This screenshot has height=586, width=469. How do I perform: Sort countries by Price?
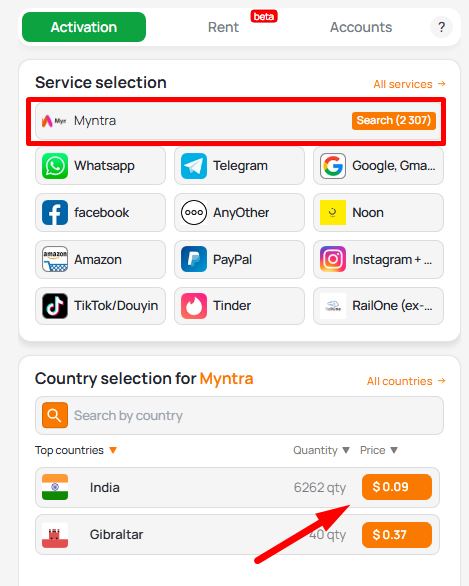tap(379, 450)
